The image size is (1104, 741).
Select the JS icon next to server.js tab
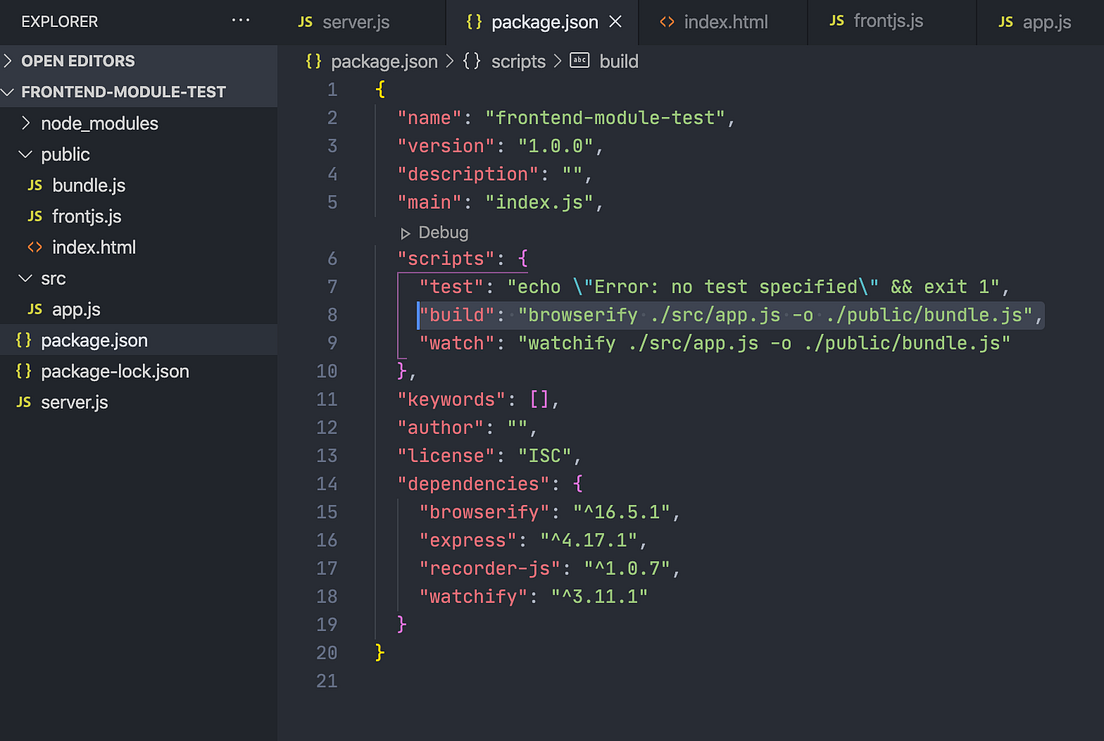(303, 21)
